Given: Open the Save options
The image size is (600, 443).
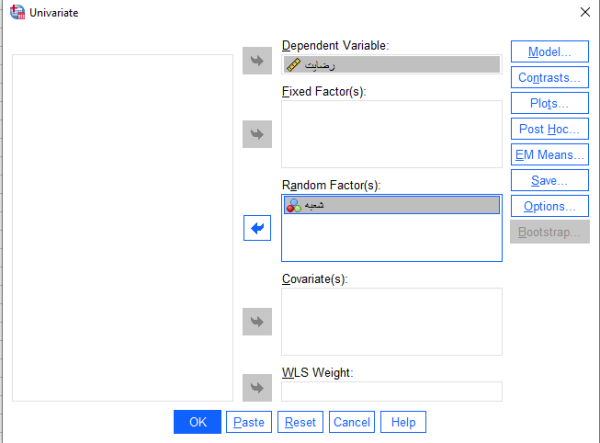Looking at the screenshot, I should (549, 180).
